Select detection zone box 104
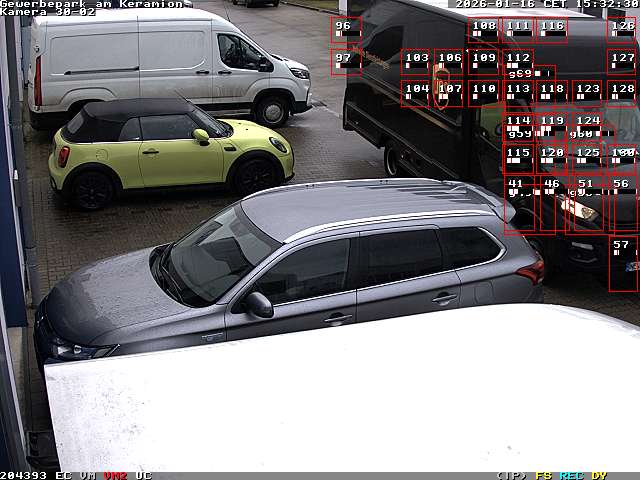 click(416, 93)
